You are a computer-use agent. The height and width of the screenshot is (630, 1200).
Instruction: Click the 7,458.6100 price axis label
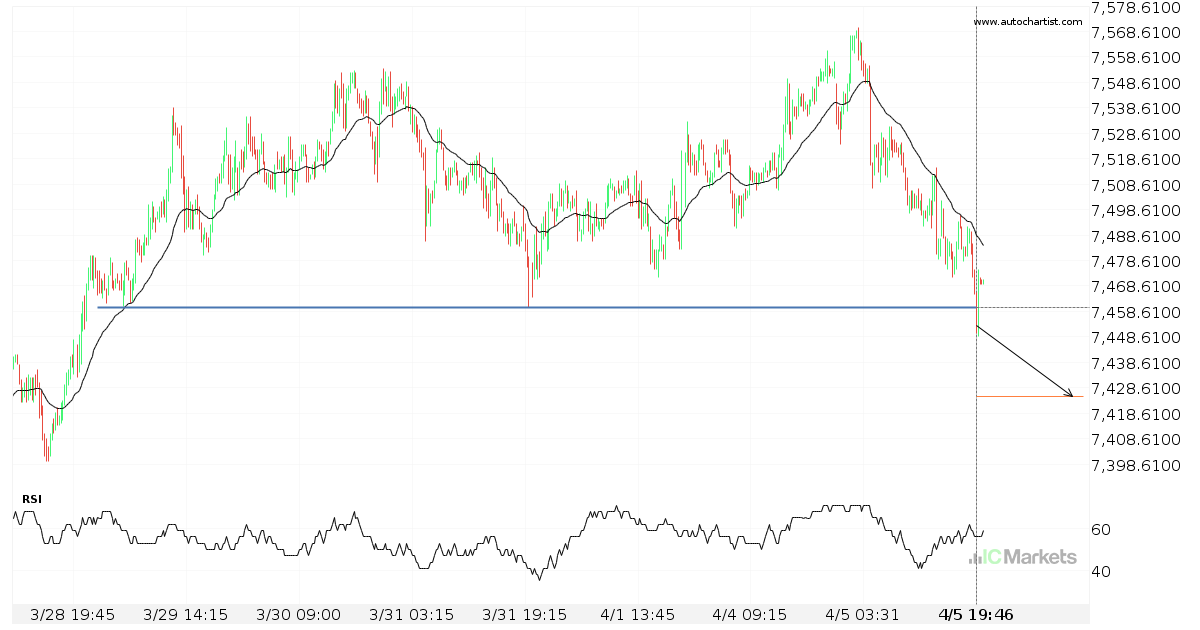pyautogui.click(x=1138, y=312)
